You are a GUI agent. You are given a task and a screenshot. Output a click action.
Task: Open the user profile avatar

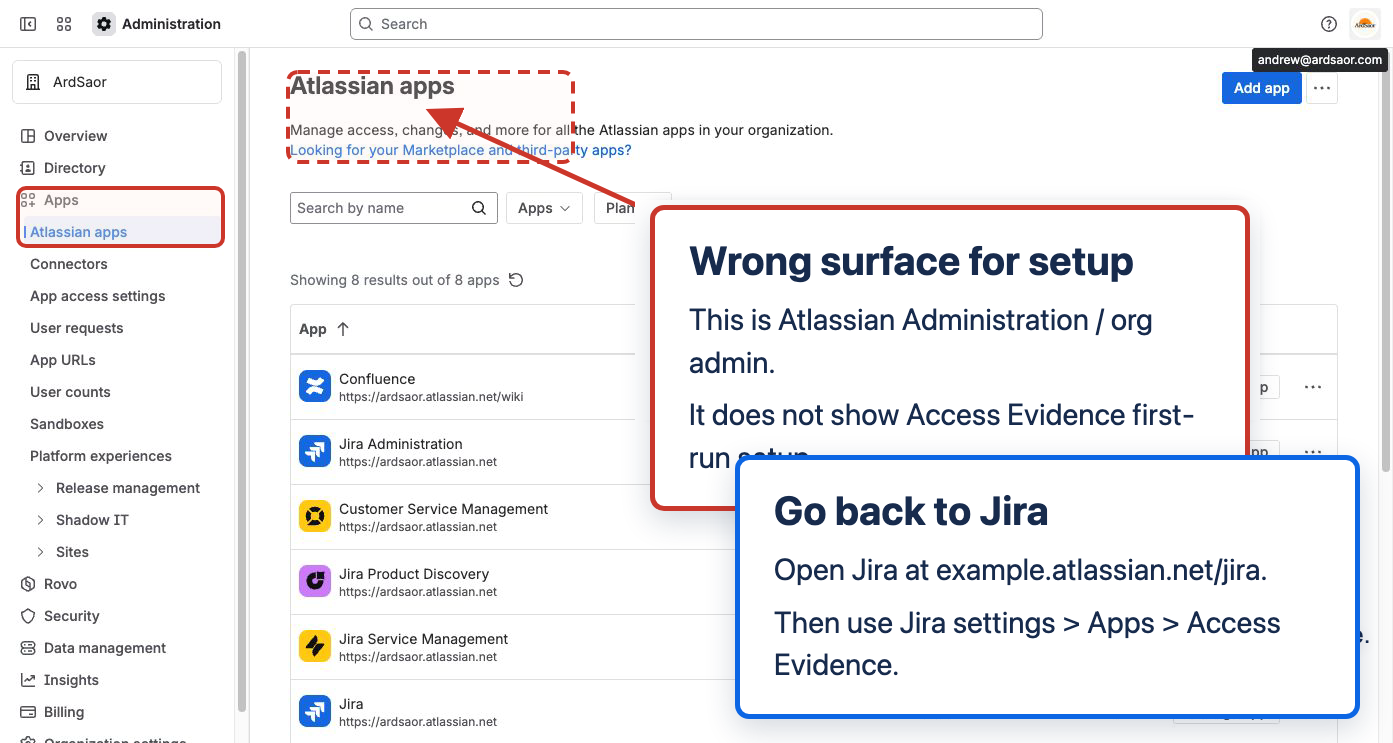[x=1365, y=24]
